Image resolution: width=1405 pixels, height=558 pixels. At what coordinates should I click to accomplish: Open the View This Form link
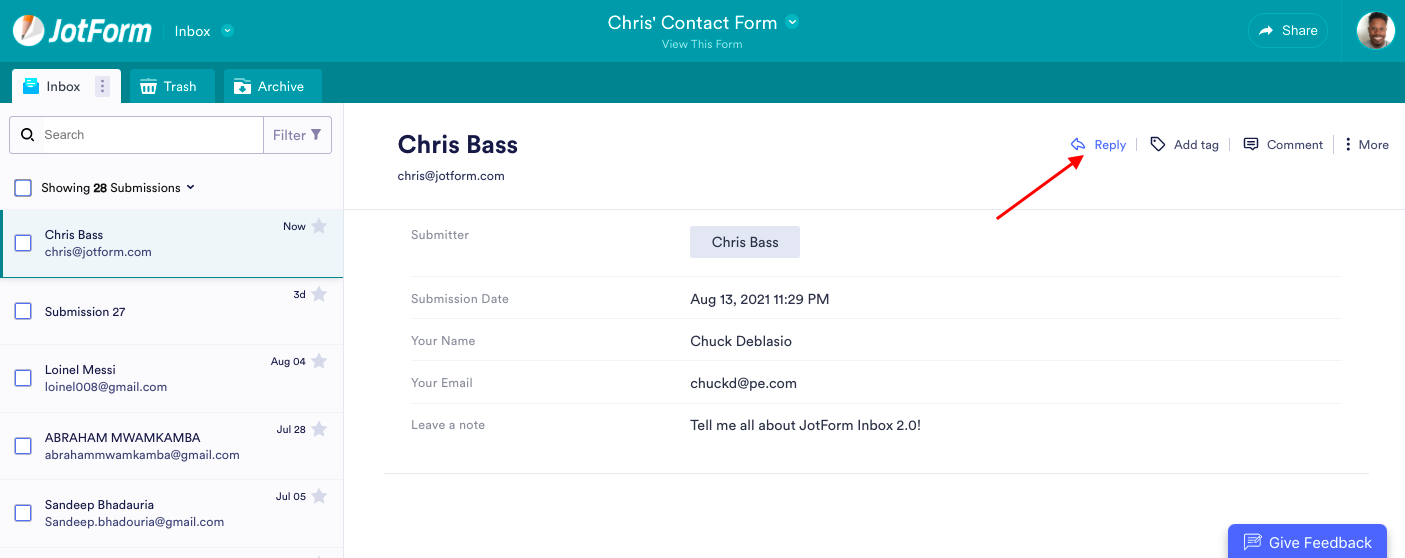click(x=702, y=44)
